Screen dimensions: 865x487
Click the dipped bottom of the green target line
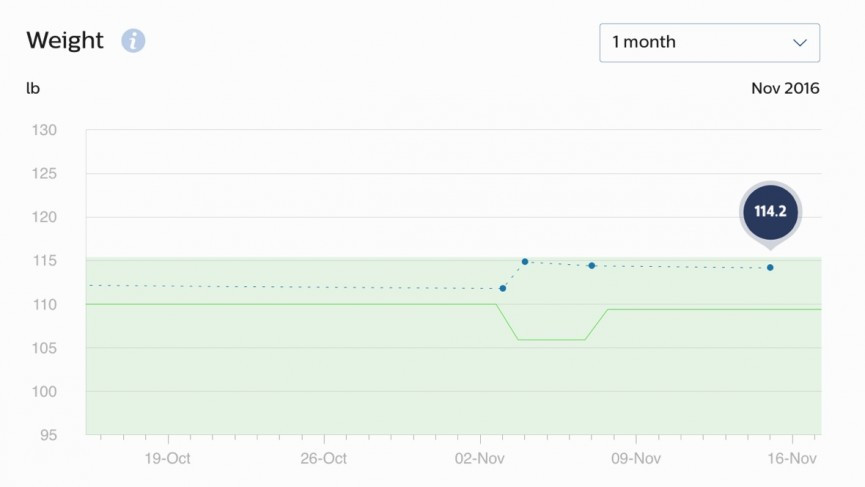tap(551, 340)
